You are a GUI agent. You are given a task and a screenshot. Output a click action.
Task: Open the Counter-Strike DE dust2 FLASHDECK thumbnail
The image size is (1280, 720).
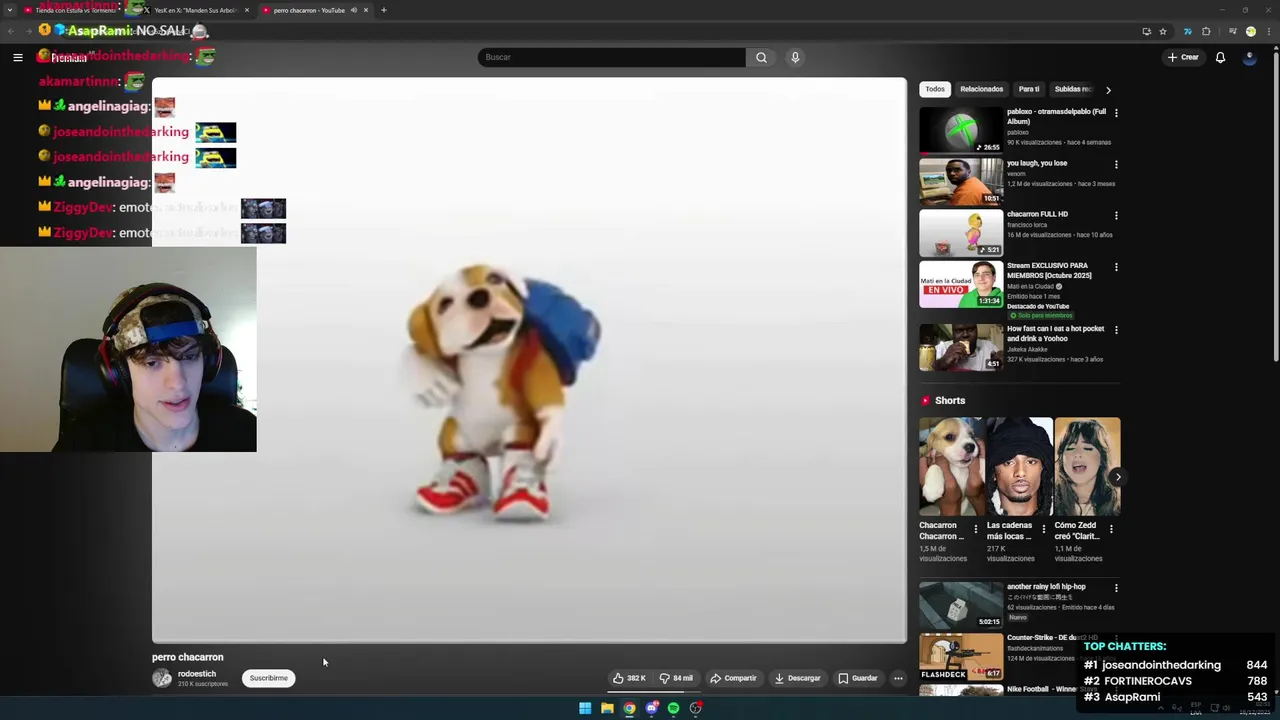961,657
